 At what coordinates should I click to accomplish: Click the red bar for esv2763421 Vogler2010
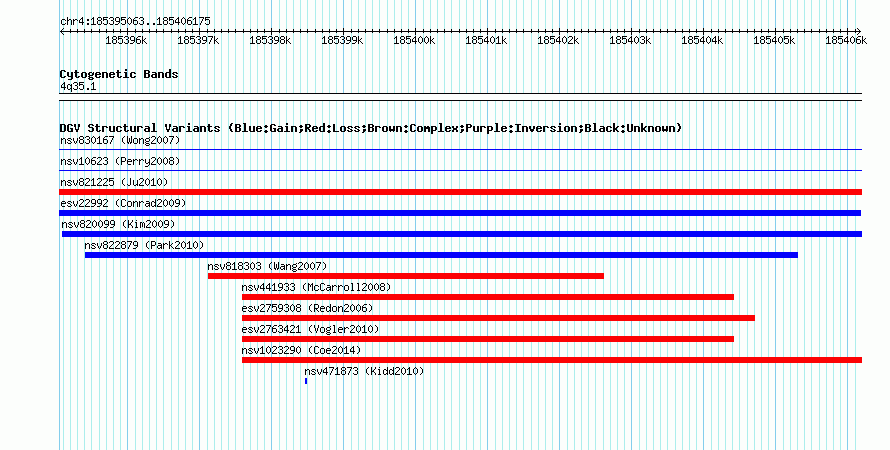(488, 339)
